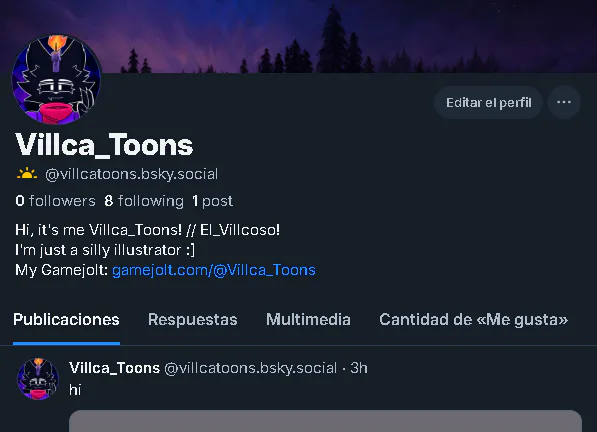Click the forest night banner image
597x432 pixels.
click(343, 36)
